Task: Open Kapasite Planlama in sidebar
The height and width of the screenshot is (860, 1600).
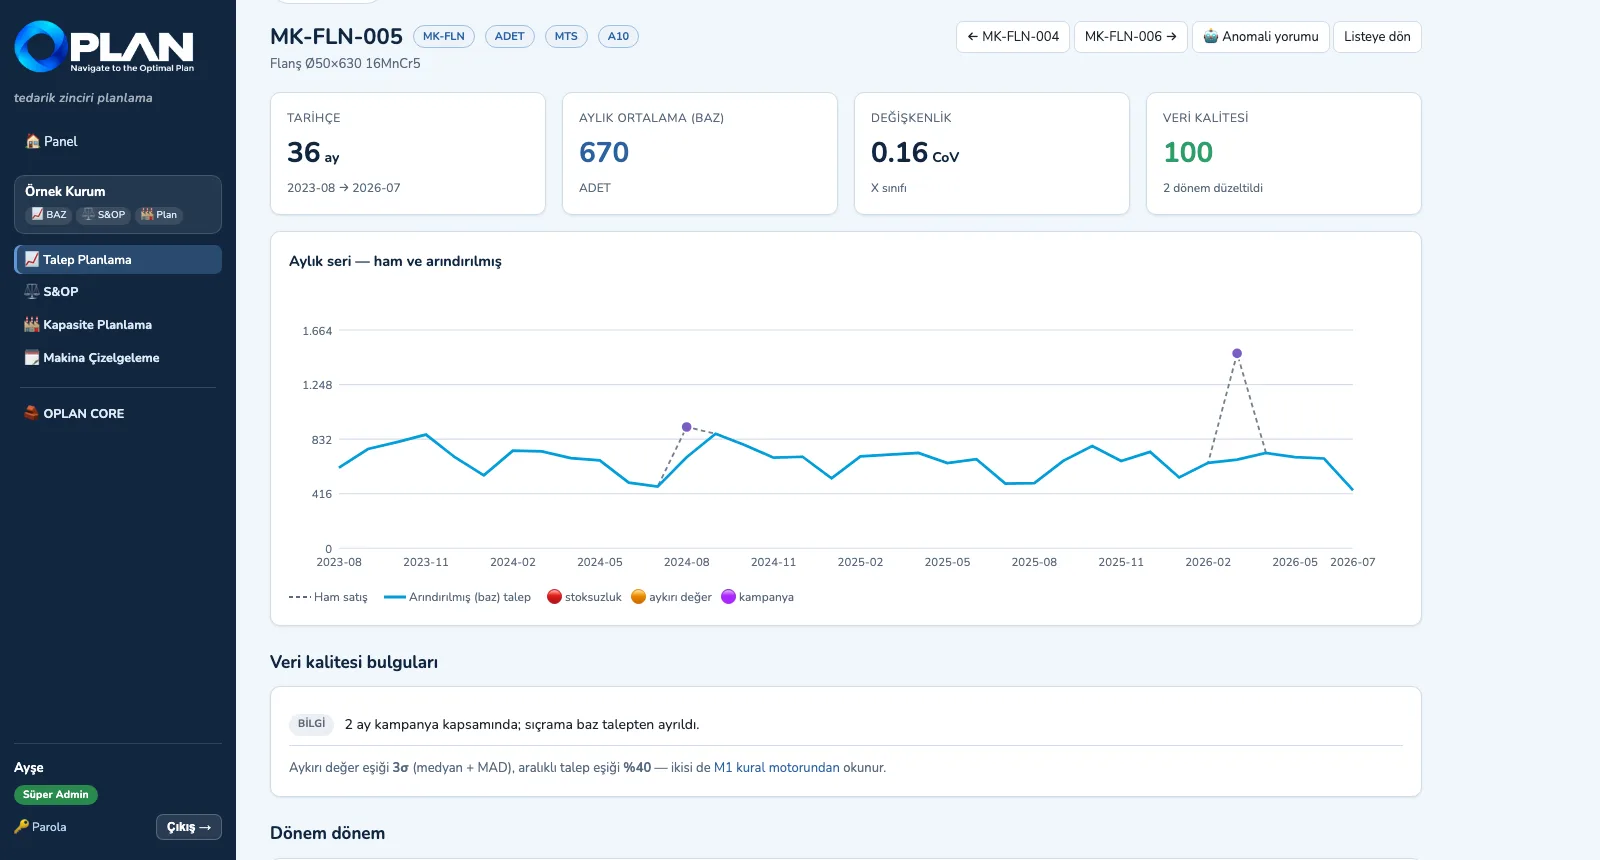Action: click(x=118, y=324)
